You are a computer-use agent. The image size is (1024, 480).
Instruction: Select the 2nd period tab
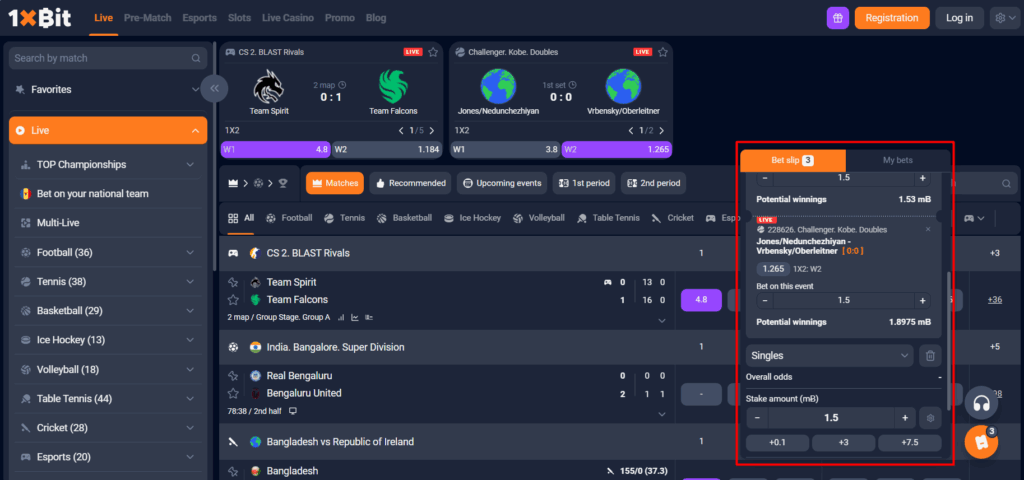tap(654, 184)
